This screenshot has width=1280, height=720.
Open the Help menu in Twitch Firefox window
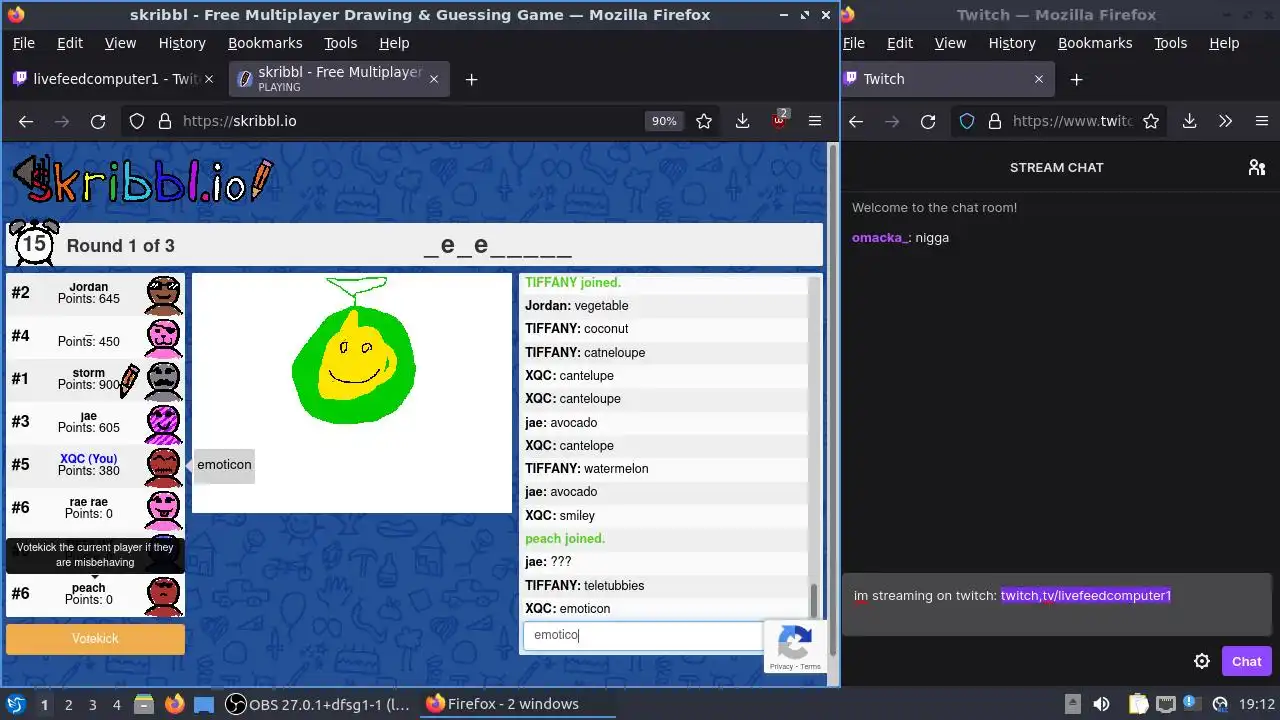[x=1224, y=43]
